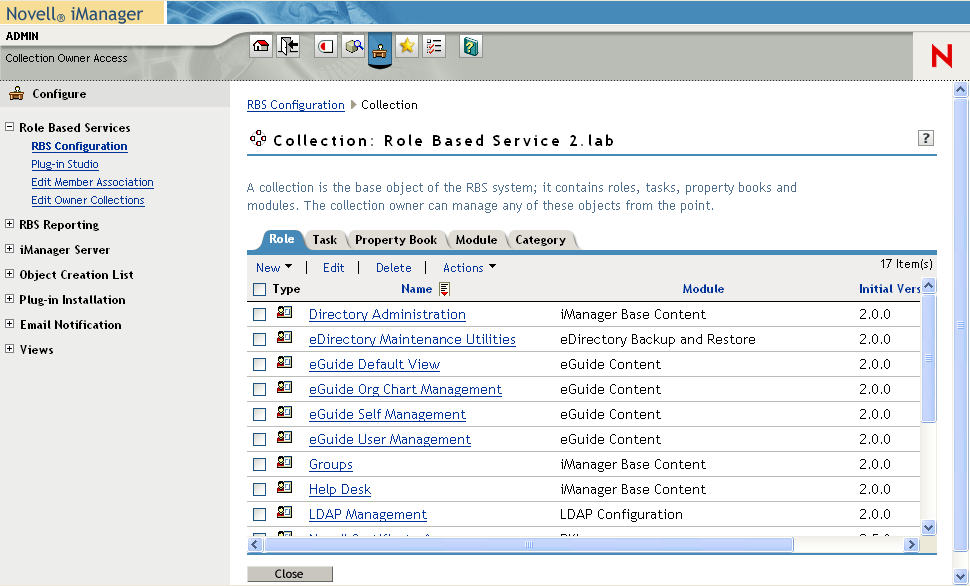Click the Name column sort indicator icon

[x=445, y=289]
